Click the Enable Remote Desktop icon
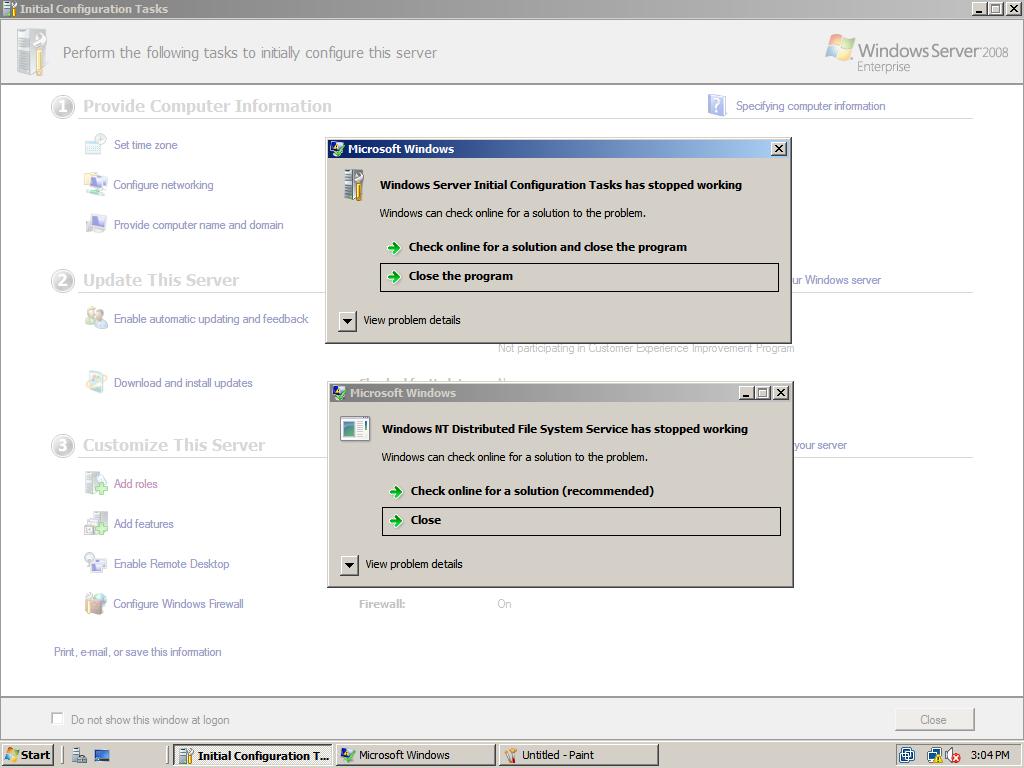Viewport: 1024px width, 768px height. [95, 563]
